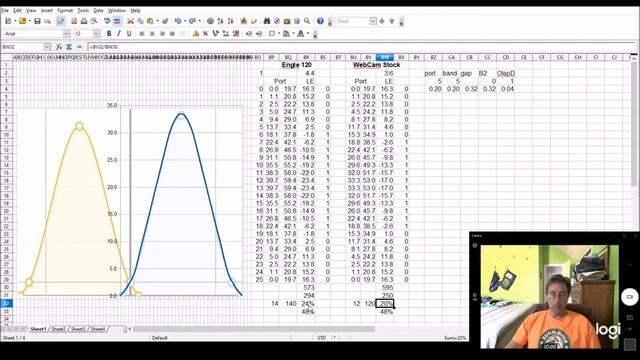Toggle Align Left for the cell
Image resolution: width=640 pixels, height=360 pixels.
142,33
